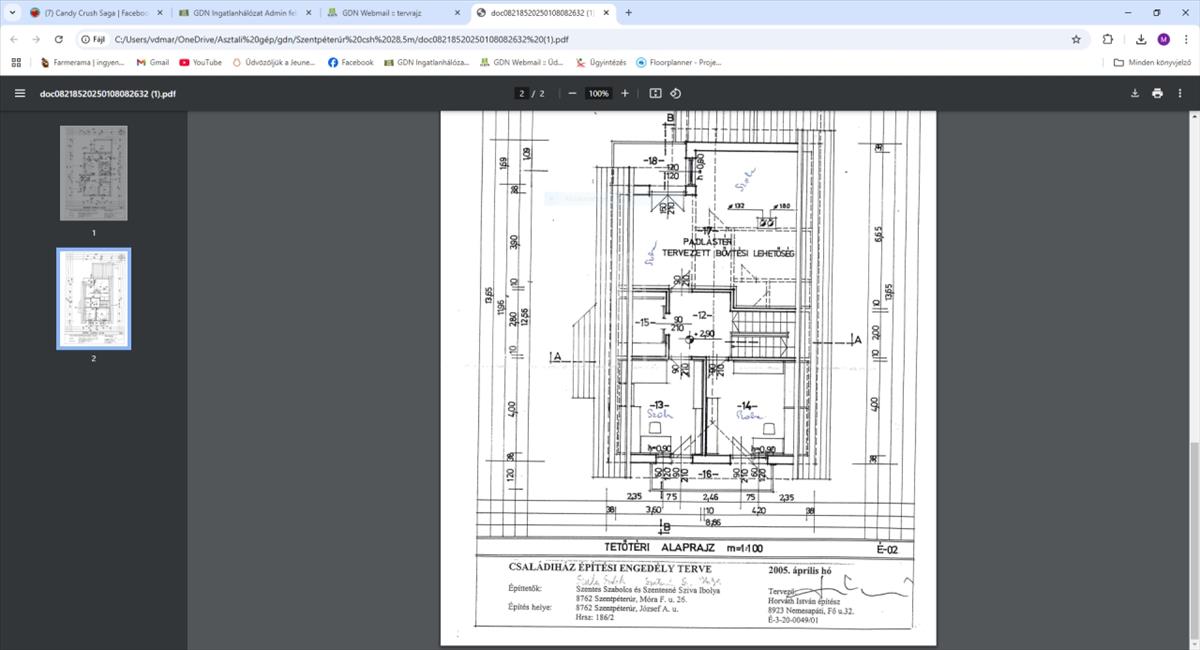This screenshot has height=650, width=1200.
Task: Rotate the PDF counterclockwise
Action: [676, 93]
